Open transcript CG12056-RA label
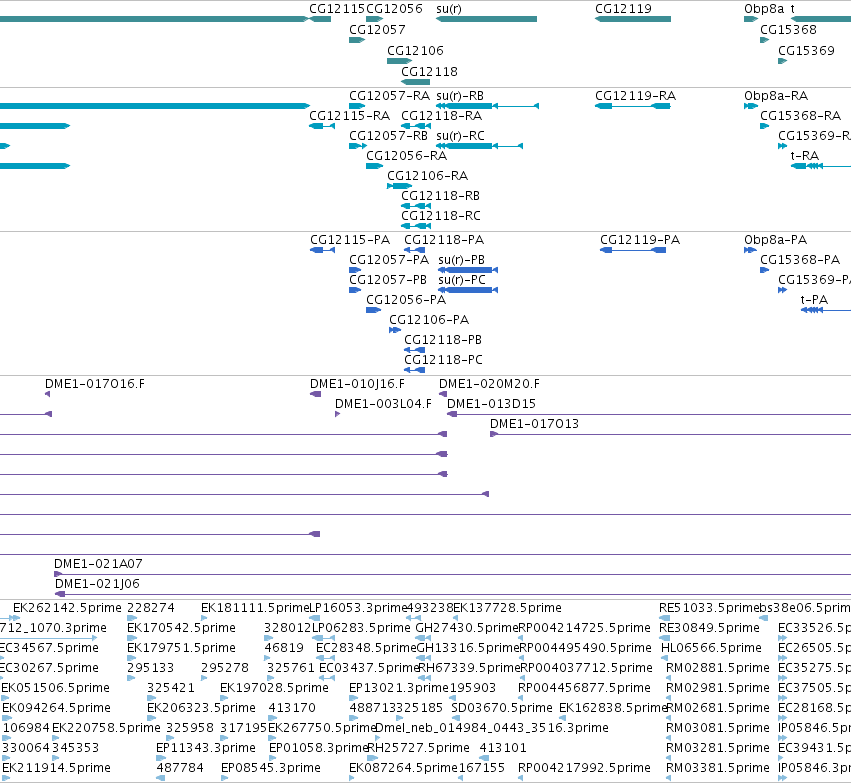This screenshot has width=851, height=783. [407, 156]
